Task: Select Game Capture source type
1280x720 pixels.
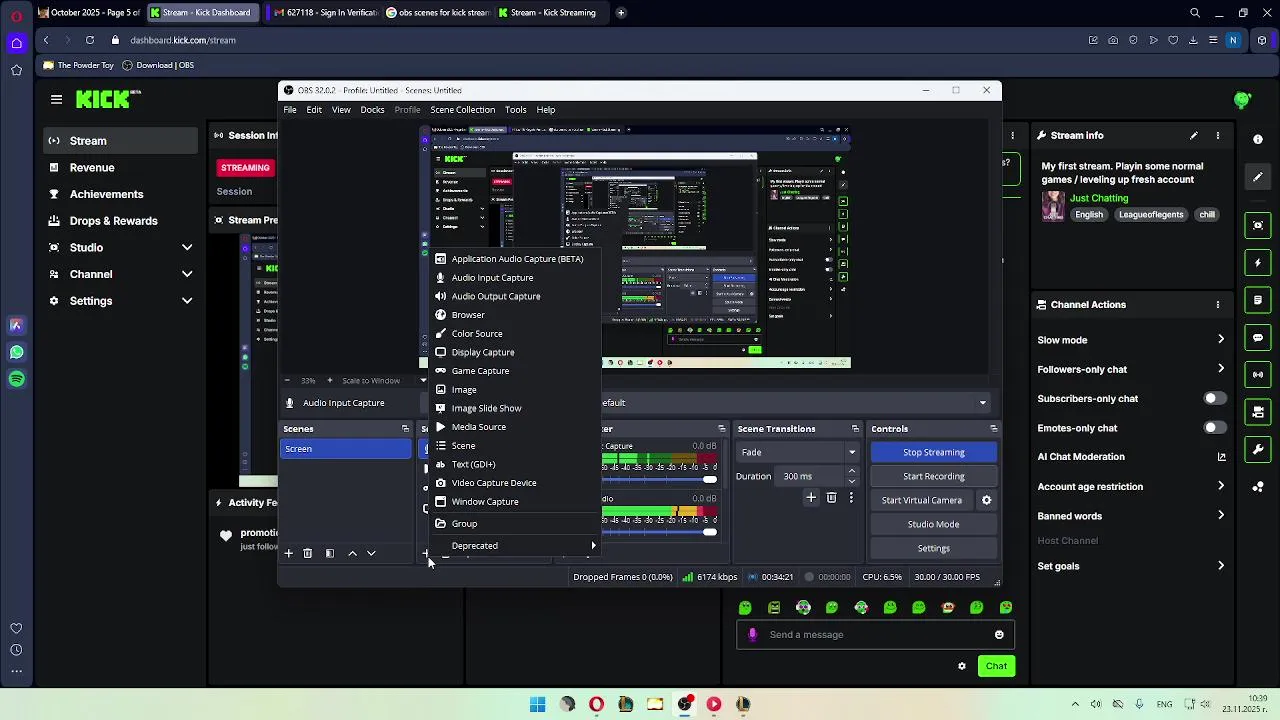Action: 516,371
